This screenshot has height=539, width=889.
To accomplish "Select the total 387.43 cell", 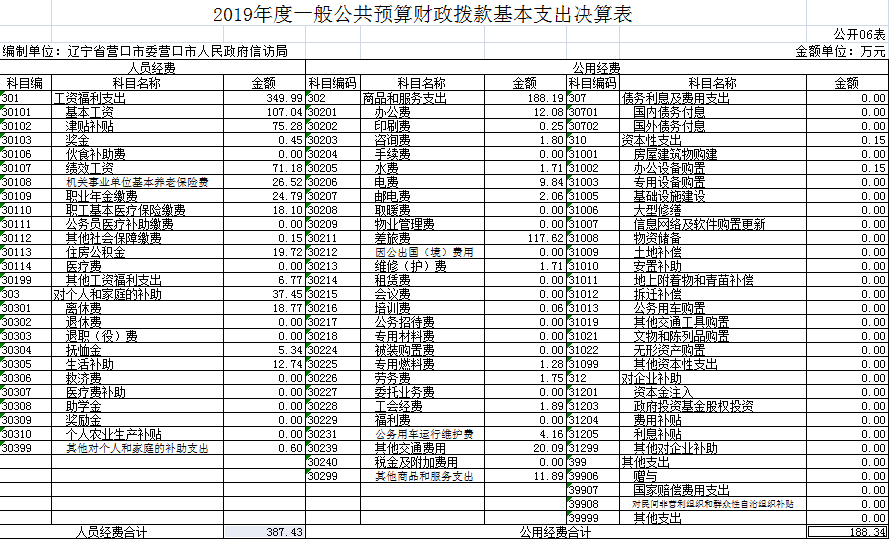I will [265, 532].
